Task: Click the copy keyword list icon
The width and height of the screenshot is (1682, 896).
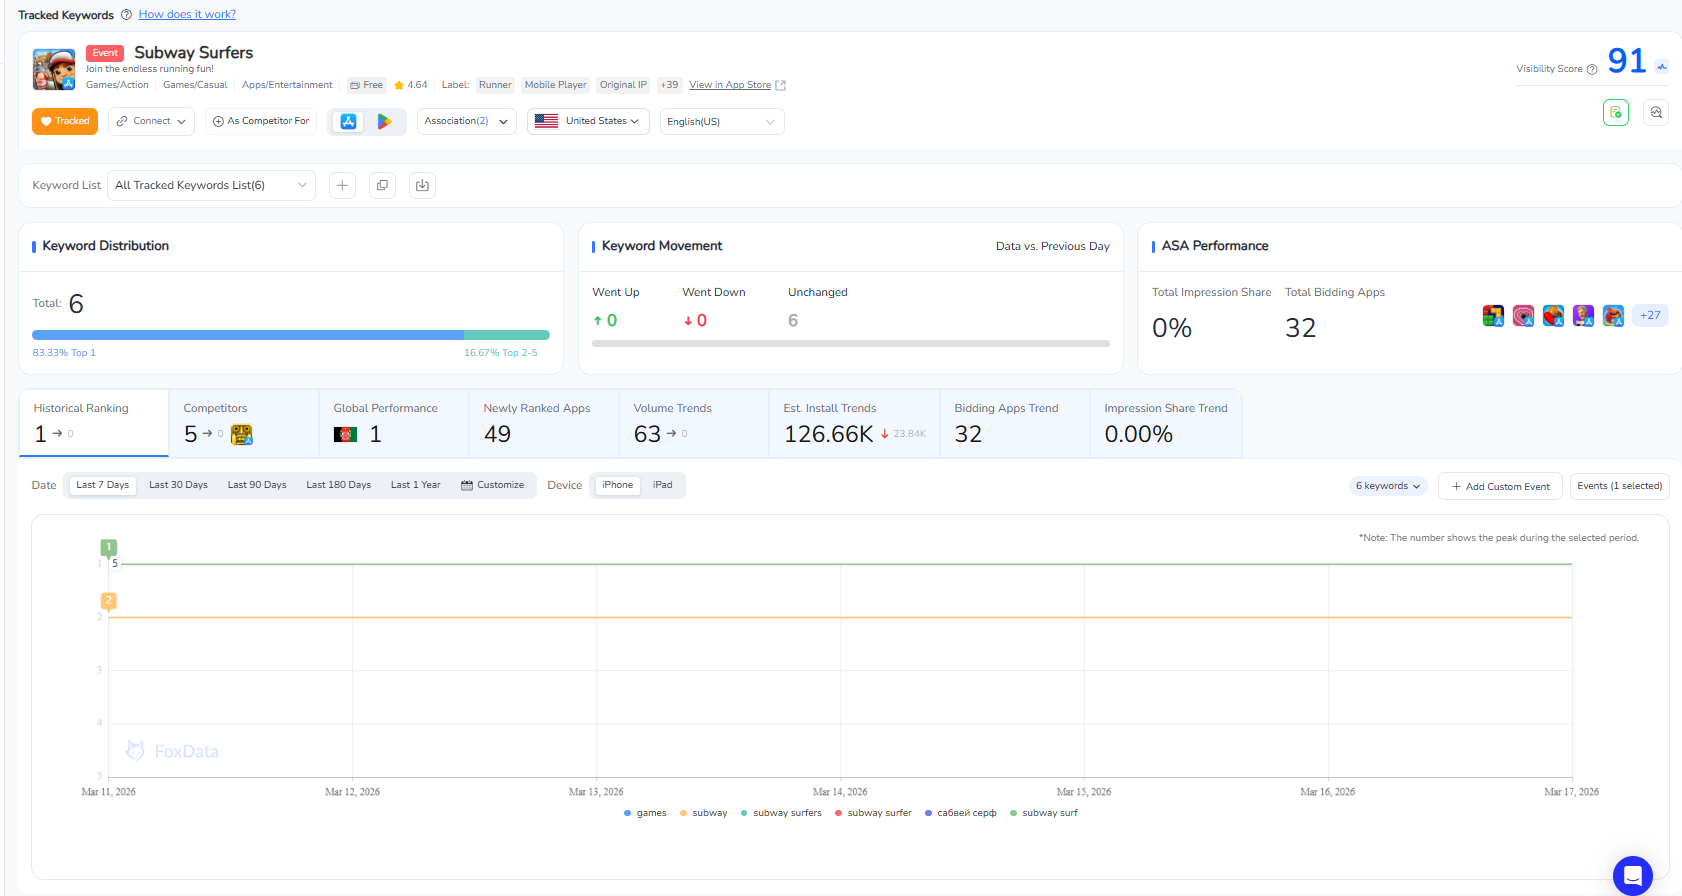Action: coord(382,185)
